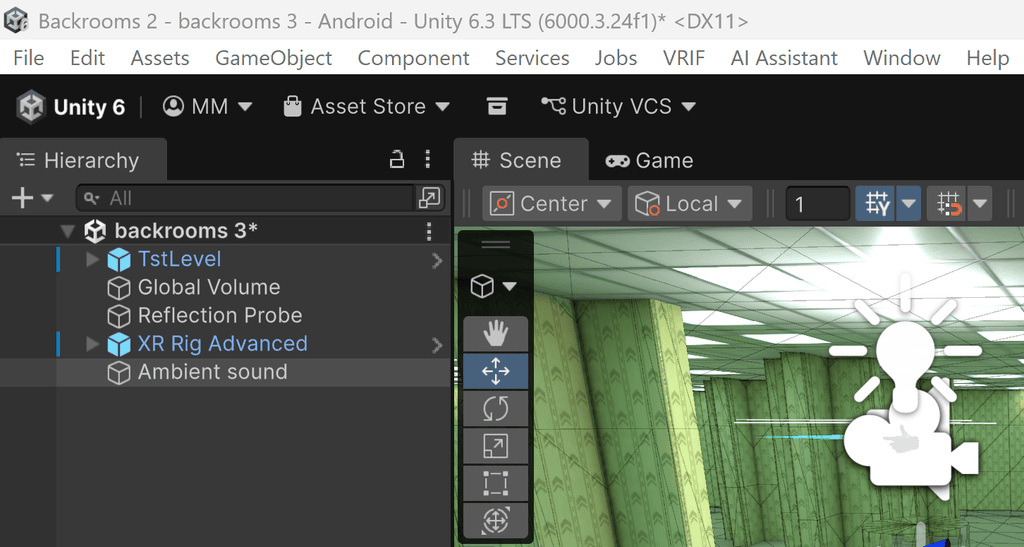This screenshot has width=1024, height=547.
Task: Toggle the grid snapping magnet button
Action: pyautogui.click(x=948, y=204)
